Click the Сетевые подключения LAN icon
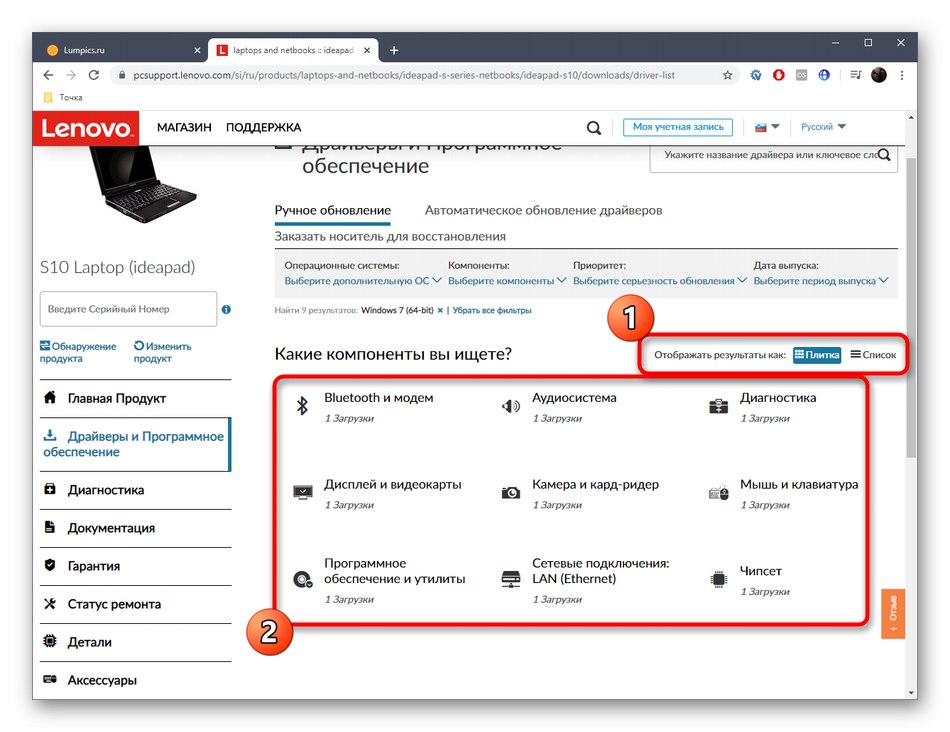Image resolution: width=950 pixels, height=732 pixels. 511,579
